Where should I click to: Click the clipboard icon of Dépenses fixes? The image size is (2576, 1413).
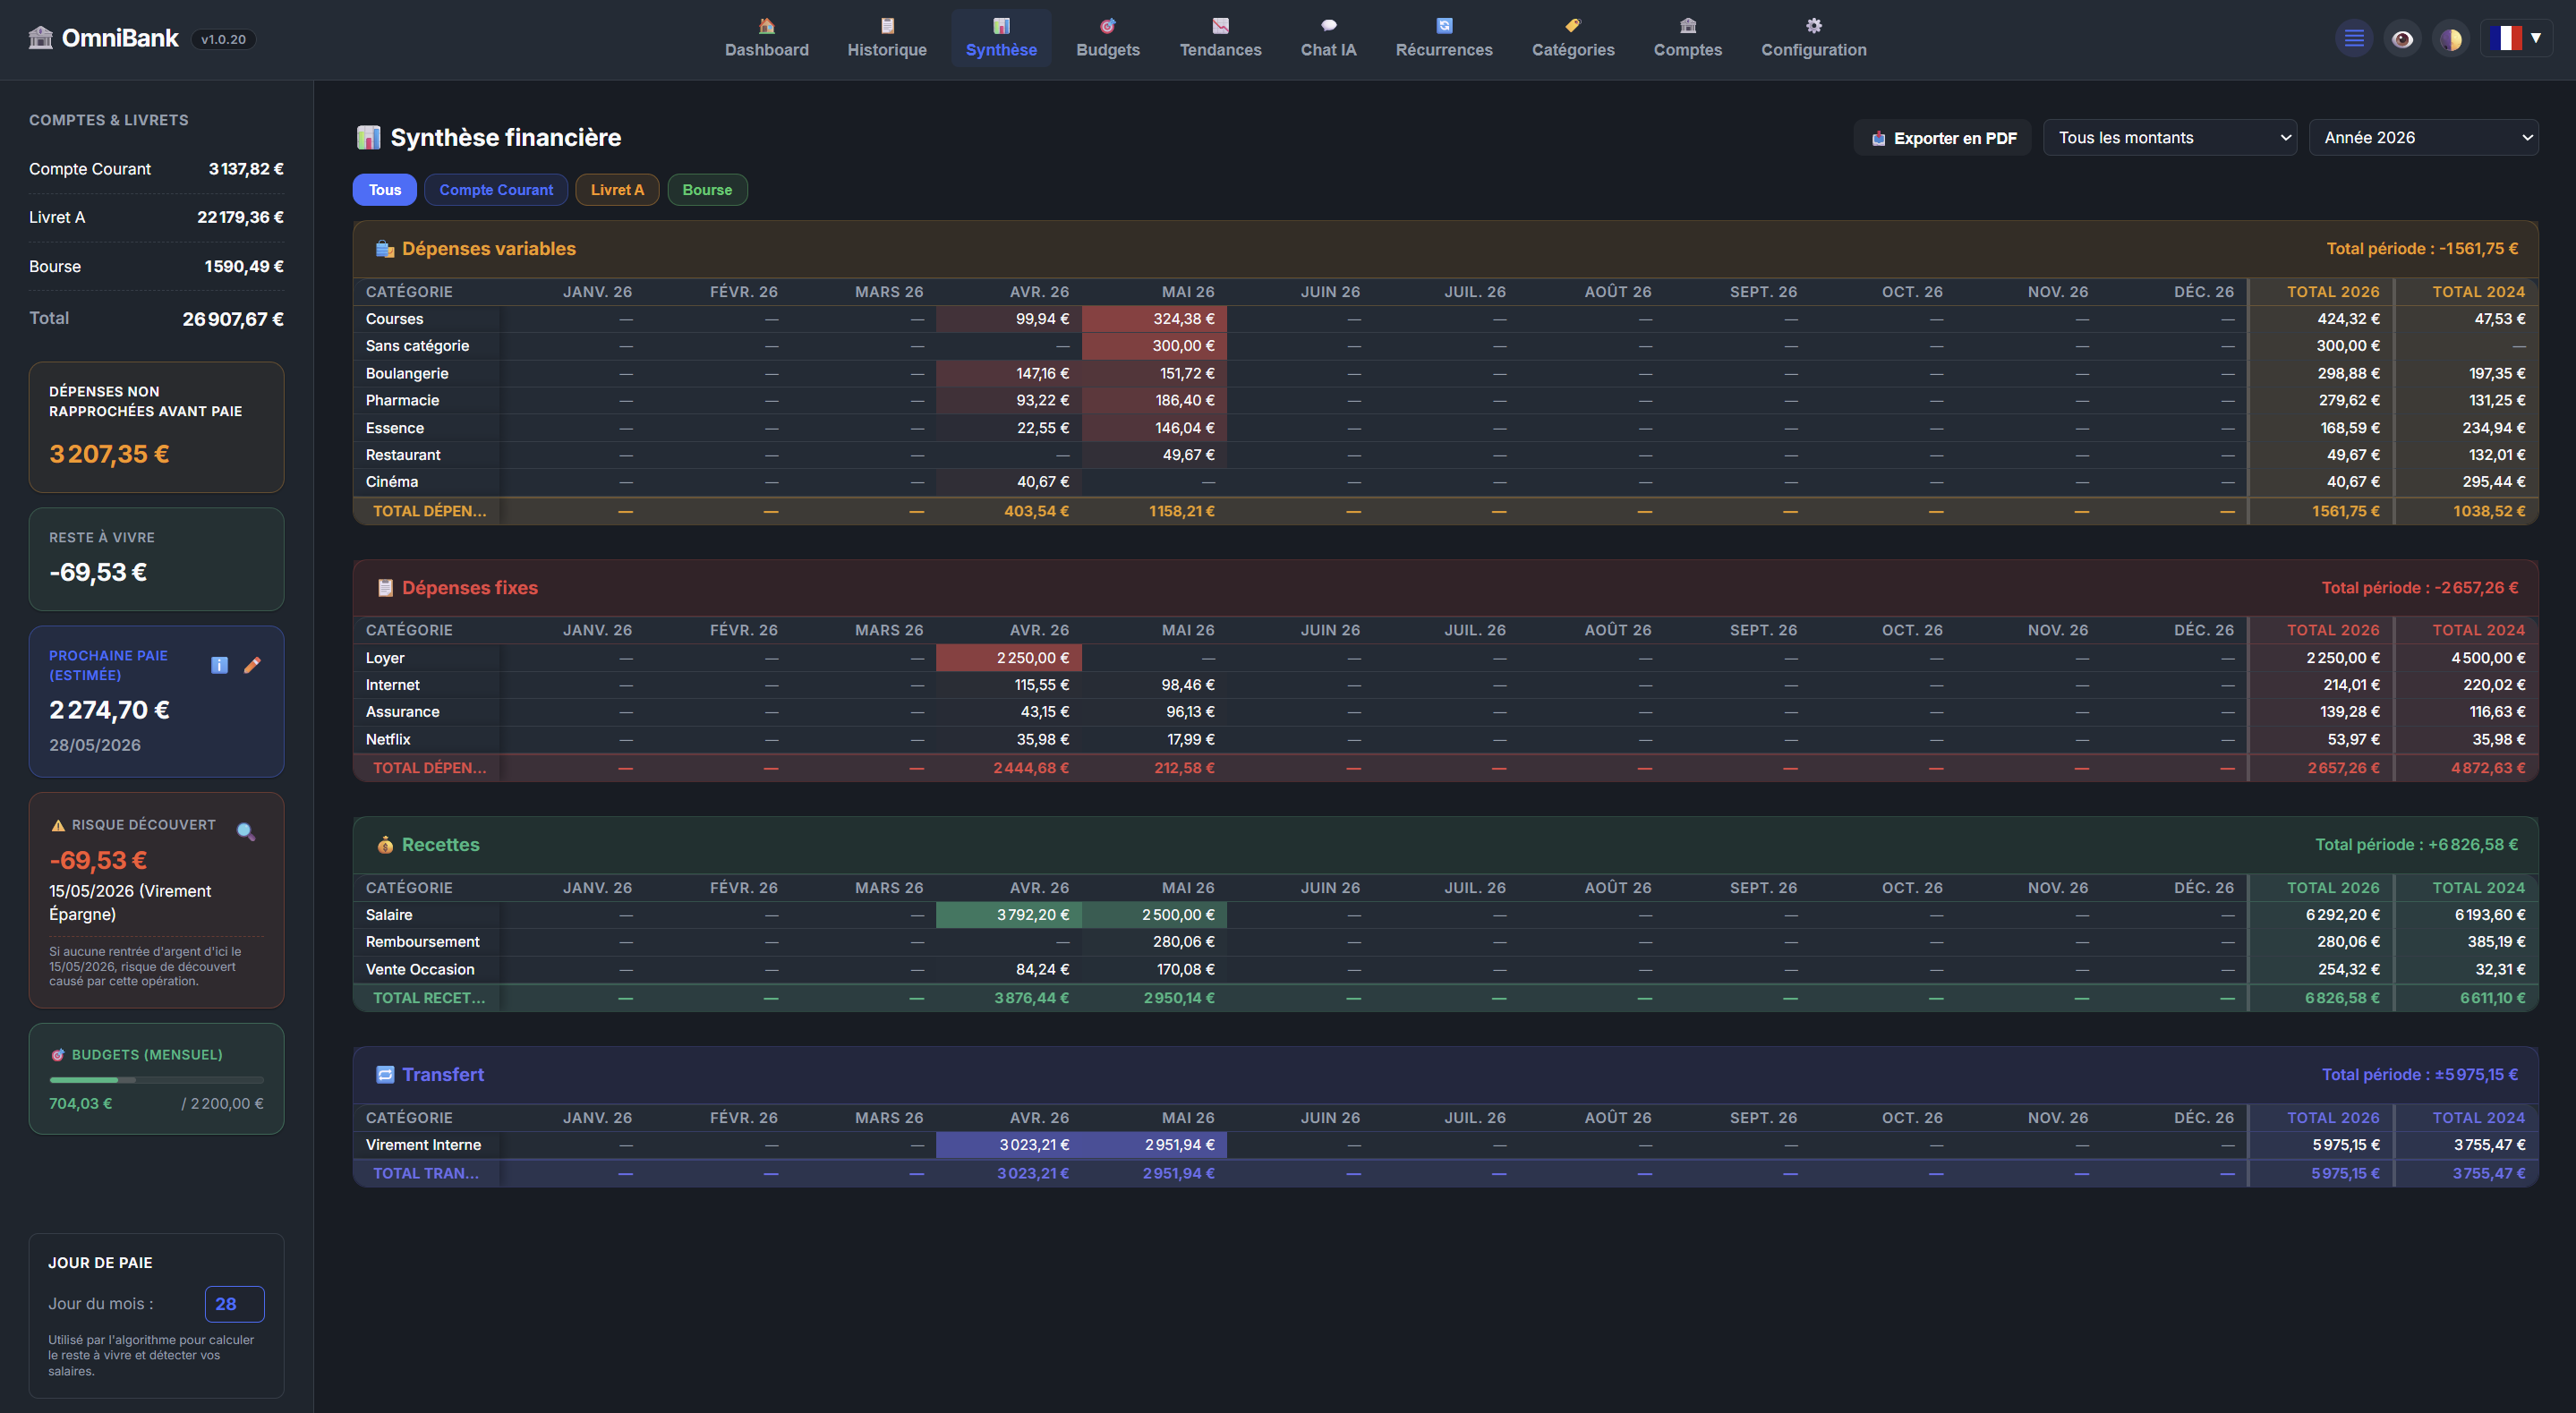(384, 588)
